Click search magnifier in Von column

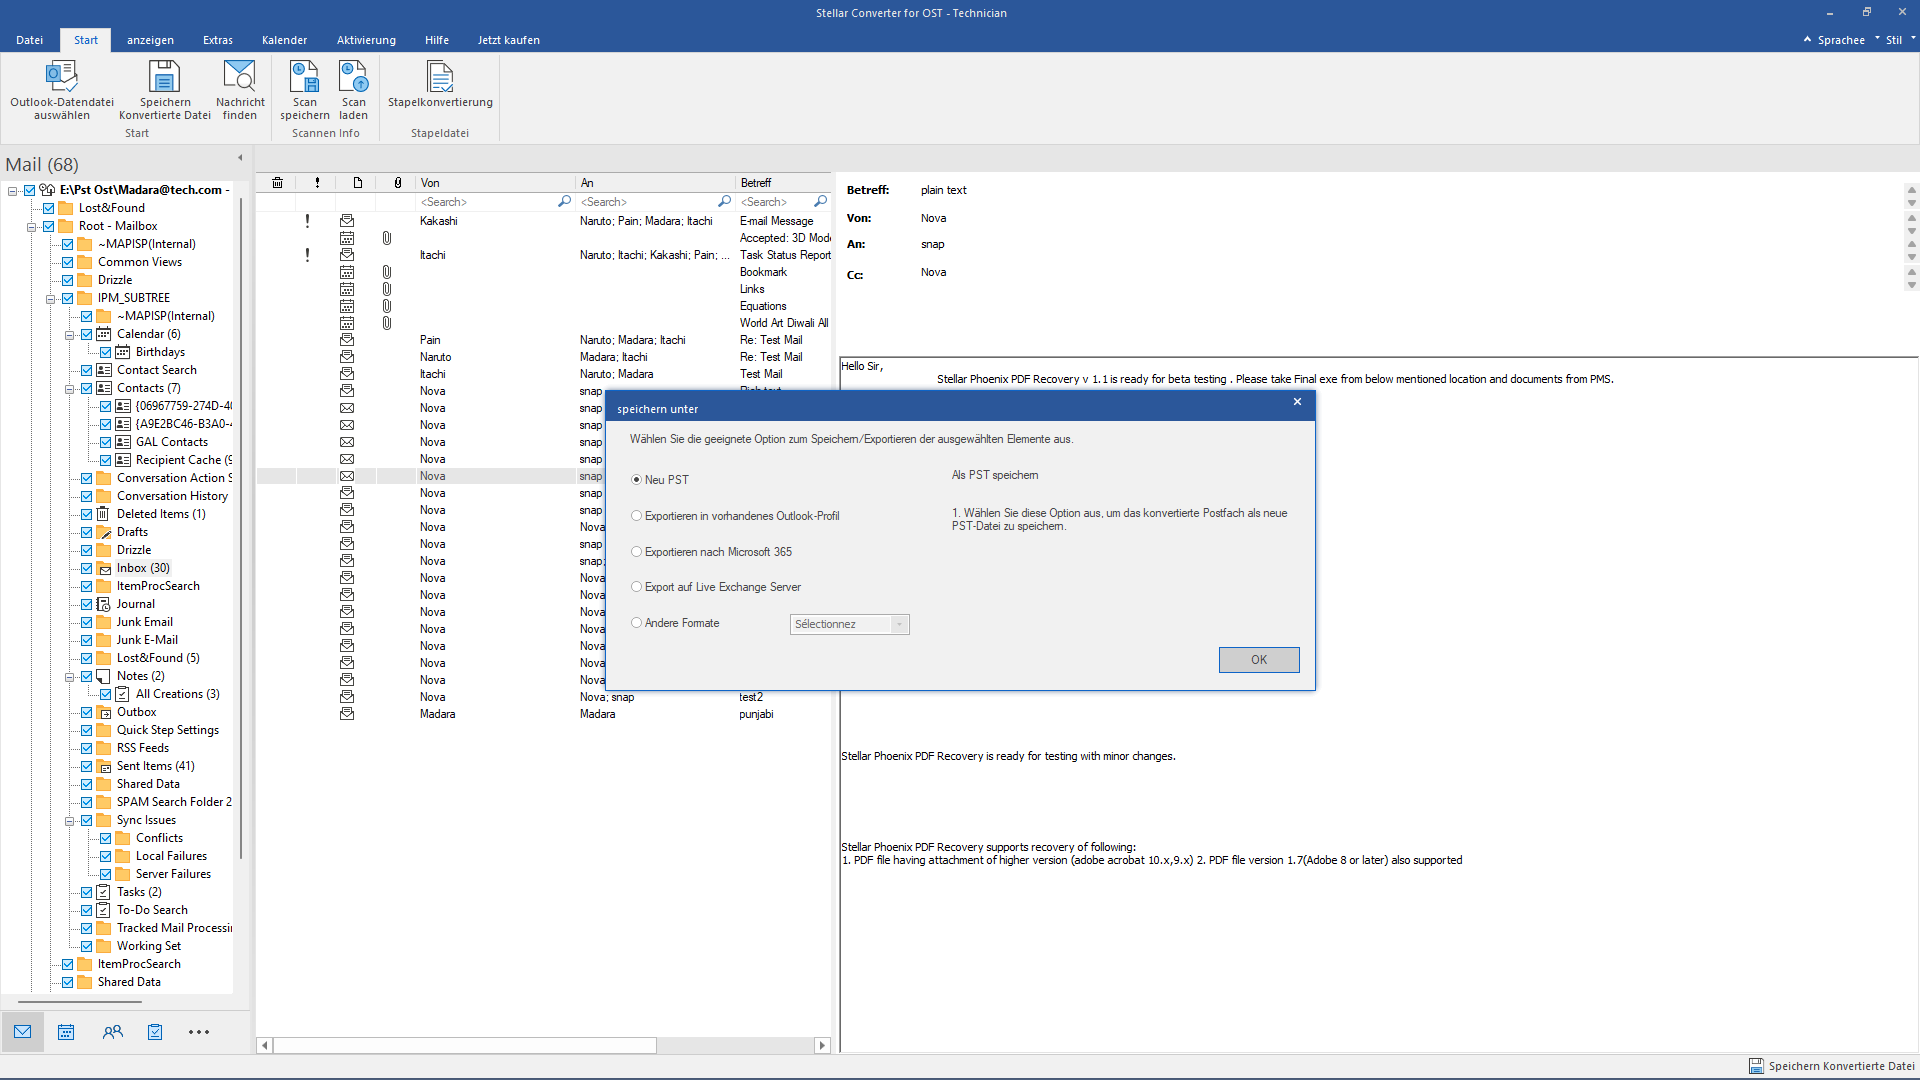pyautogui.click(x=564, y=202)
